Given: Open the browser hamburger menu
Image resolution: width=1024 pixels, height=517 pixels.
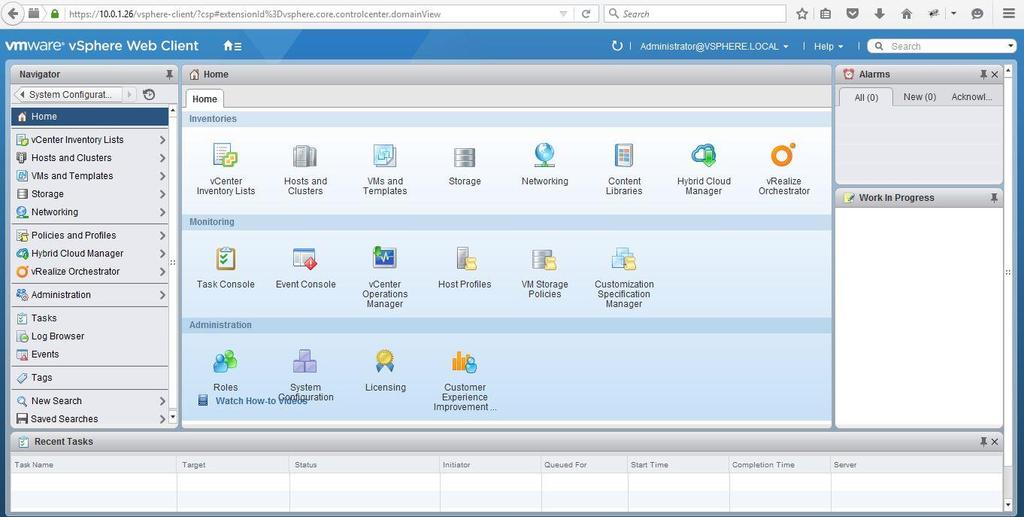Looking at the screenshot, I should (x=1008, y=14).
